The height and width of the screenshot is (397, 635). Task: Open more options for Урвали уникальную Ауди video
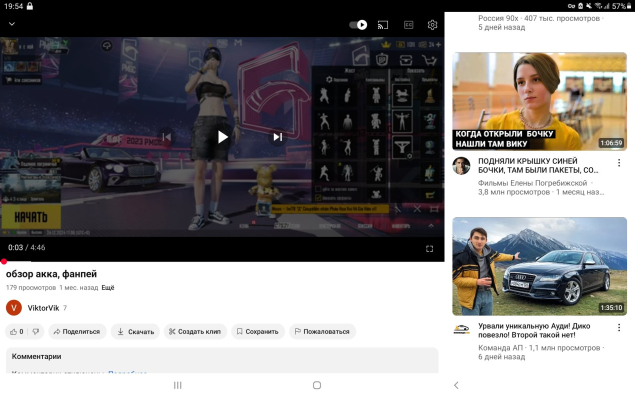pos(619,328)
